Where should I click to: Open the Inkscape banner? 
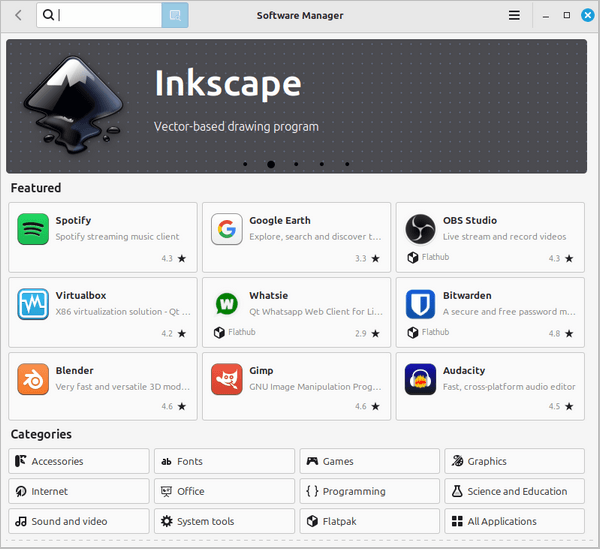point(296,106)
